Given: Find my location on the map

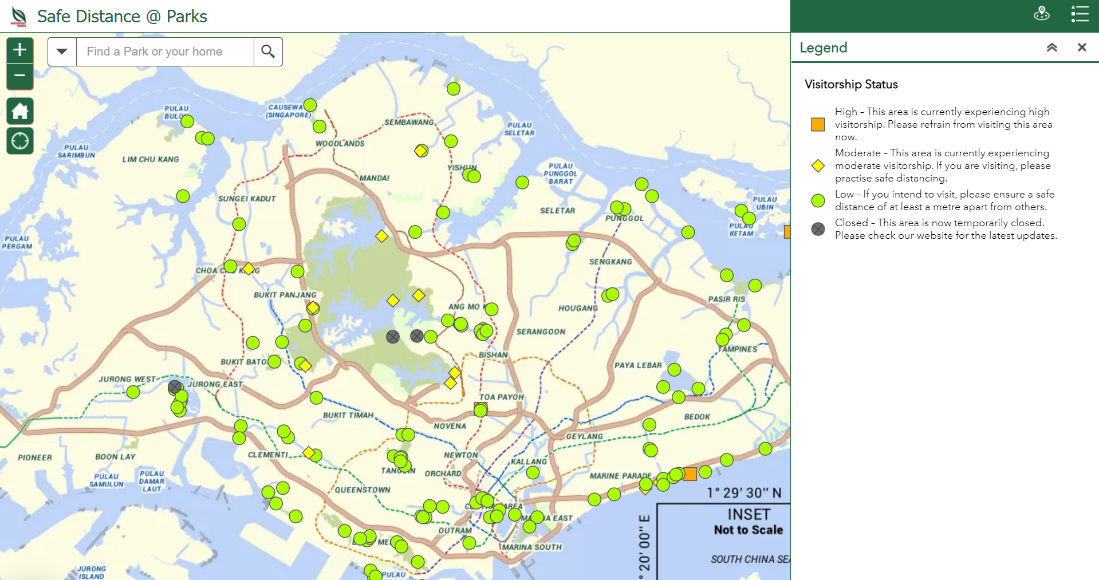Looking at the screenshot, I should pyautogui.click(x=20, y=141).
